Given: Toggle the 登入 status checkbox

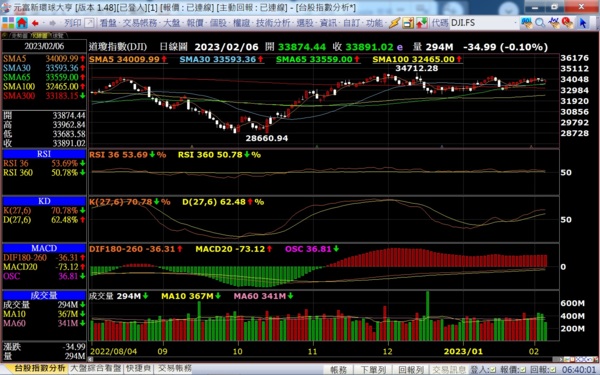Looking at the screenshot, I should tap(492, 370).
